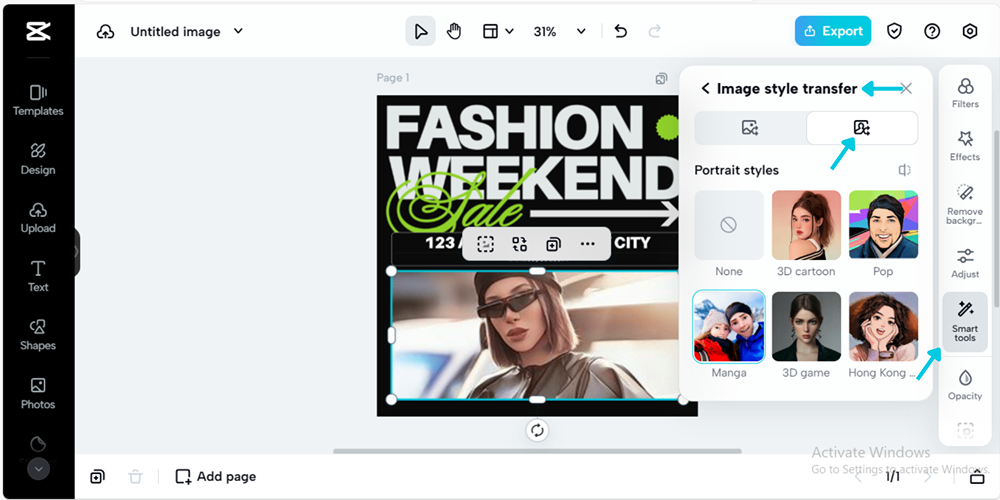
Task: Open the Adjust settings panel
Action: click(x=965, y=264)
